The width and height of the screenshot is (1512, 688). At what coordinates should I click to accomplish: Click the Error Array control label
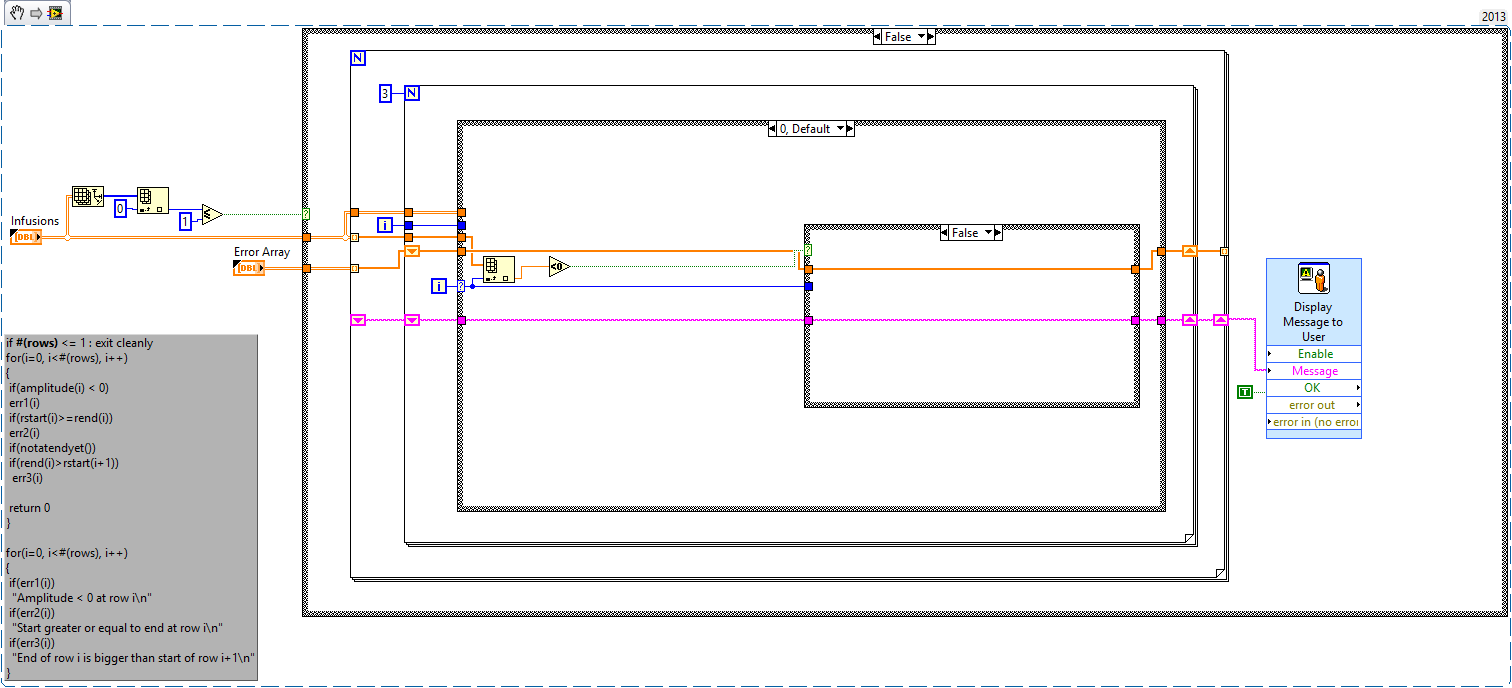click(262, 252)
